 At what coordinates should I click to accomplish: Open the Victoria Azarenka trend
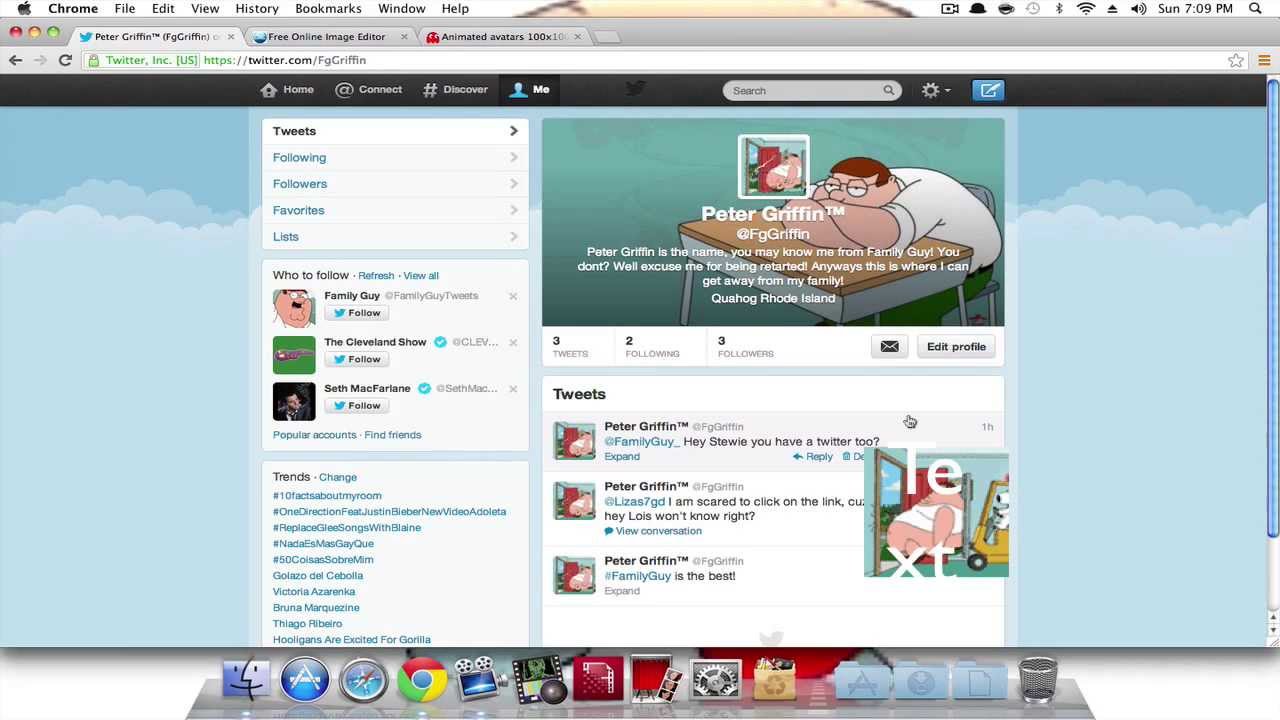click(314, 592)
